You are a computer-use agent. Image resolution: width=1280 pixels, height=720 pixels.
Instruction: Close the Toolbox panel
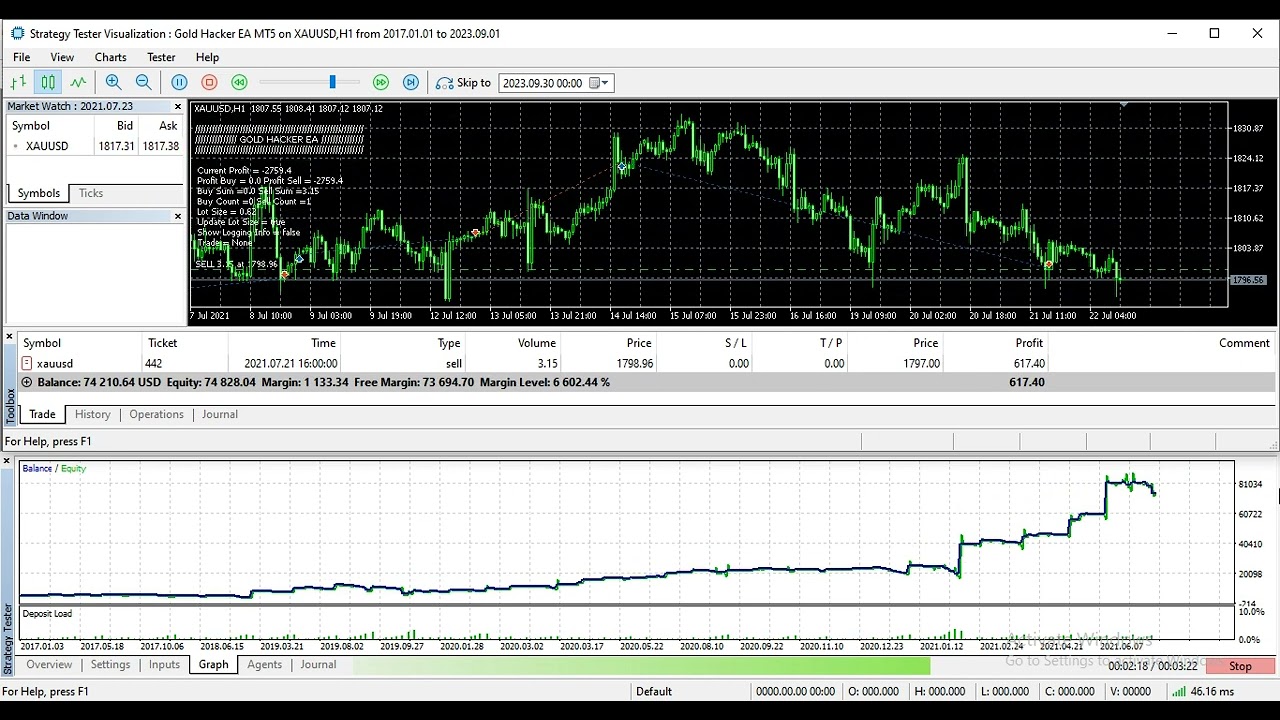coord(10,336)
